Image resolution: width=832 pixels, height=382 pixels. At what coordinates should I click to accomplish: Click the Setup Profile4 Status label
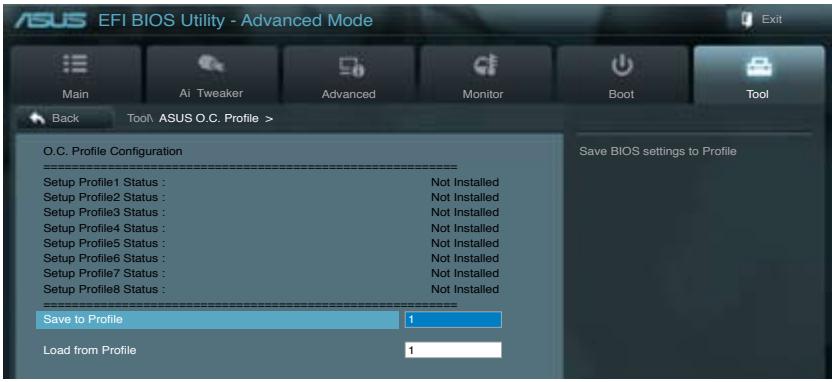point(105,228)
